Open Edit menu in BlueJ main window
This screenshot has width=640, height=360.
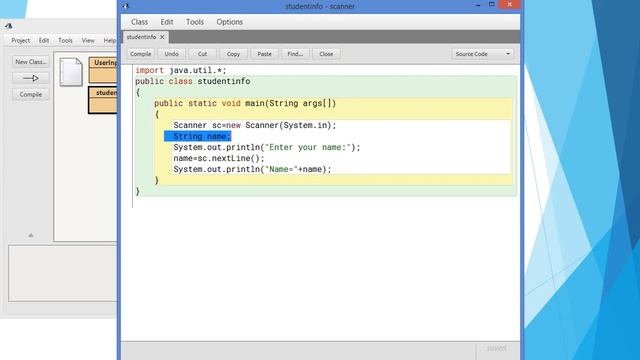point(44,40)
